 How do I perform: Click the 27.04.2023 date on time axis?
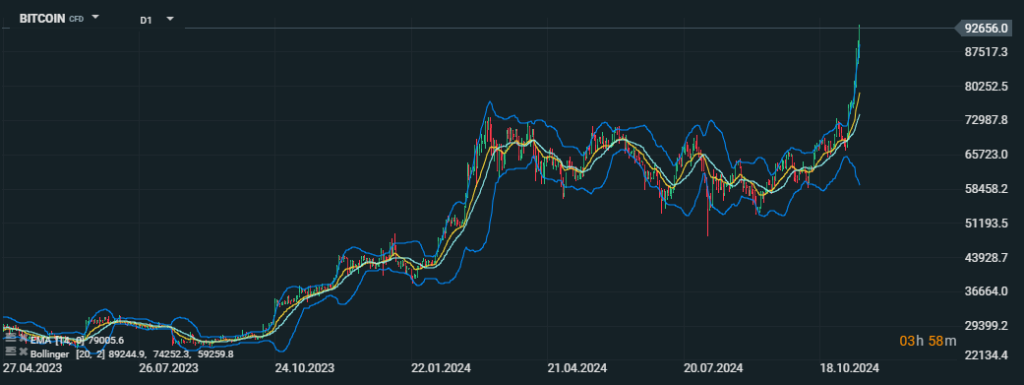point(32,368)
